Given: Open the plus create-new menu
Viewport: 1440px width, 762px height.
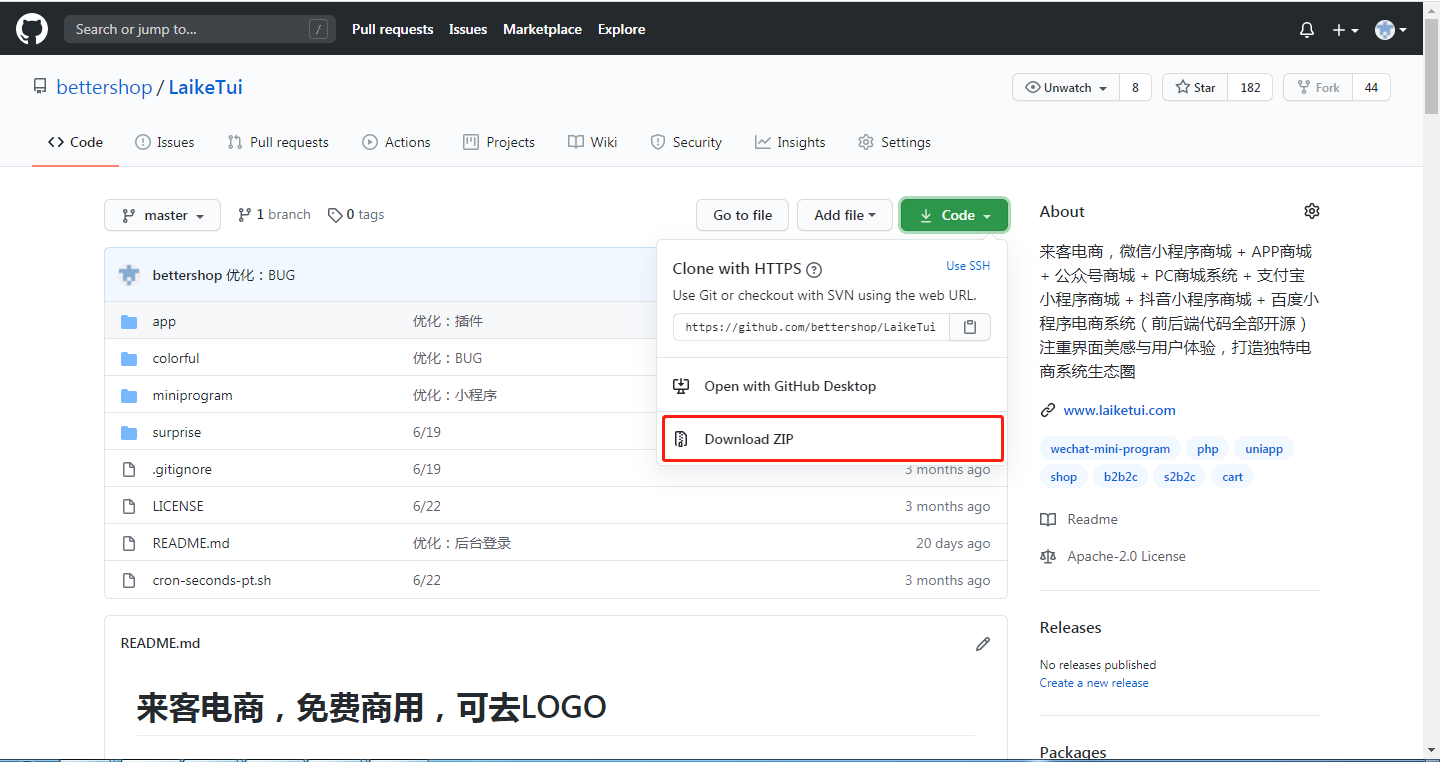Looking at the screenshot, I should pos(1345,30).
